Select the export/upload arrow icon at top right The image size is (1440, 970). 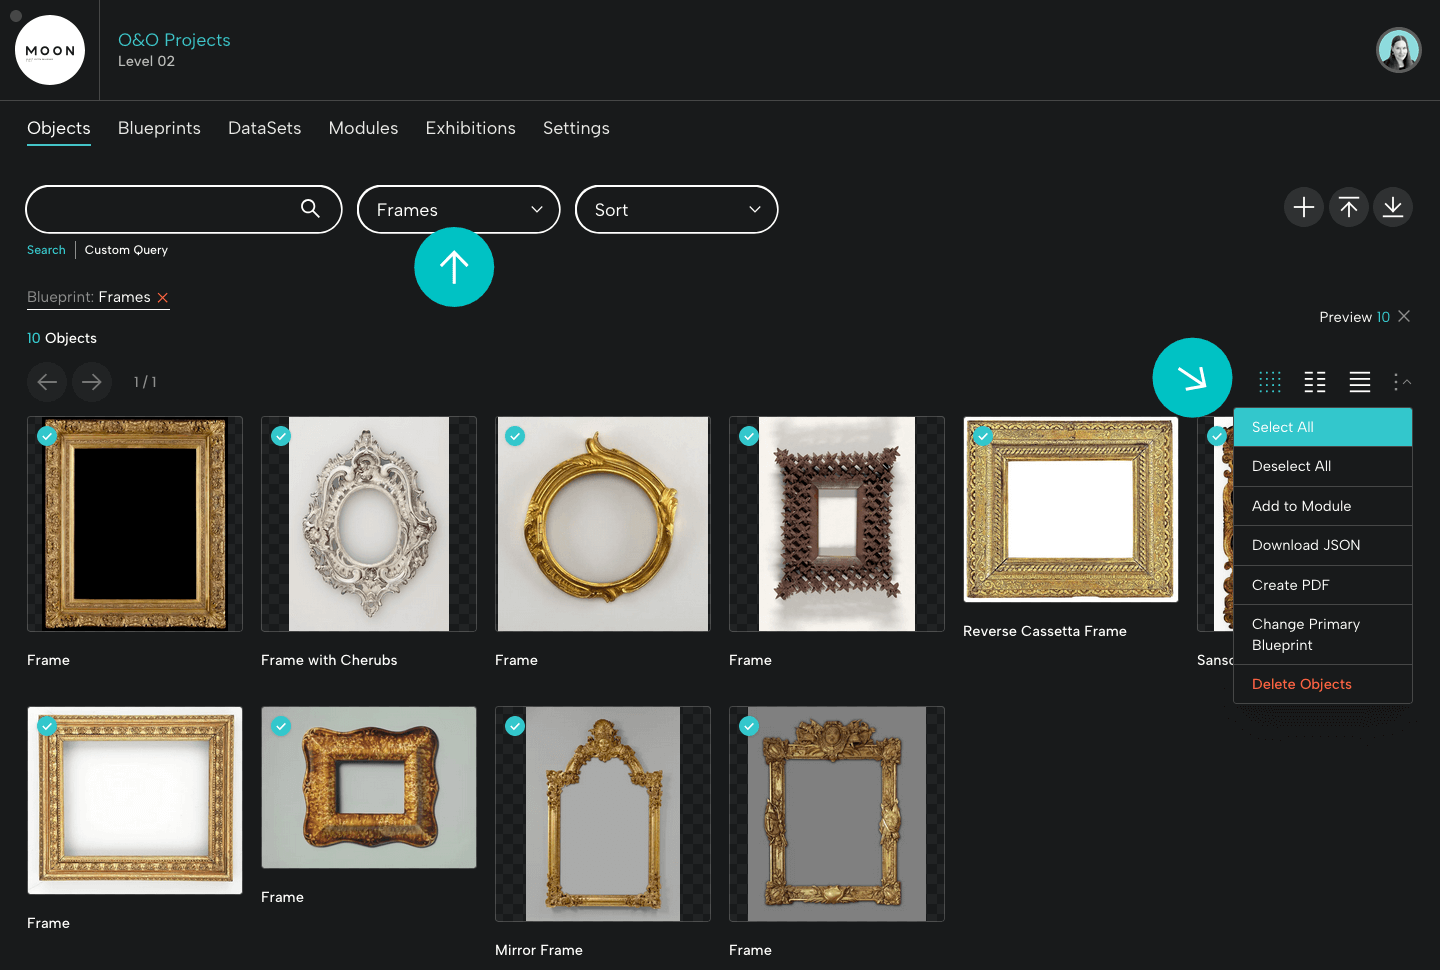[x=1348, y=207]
